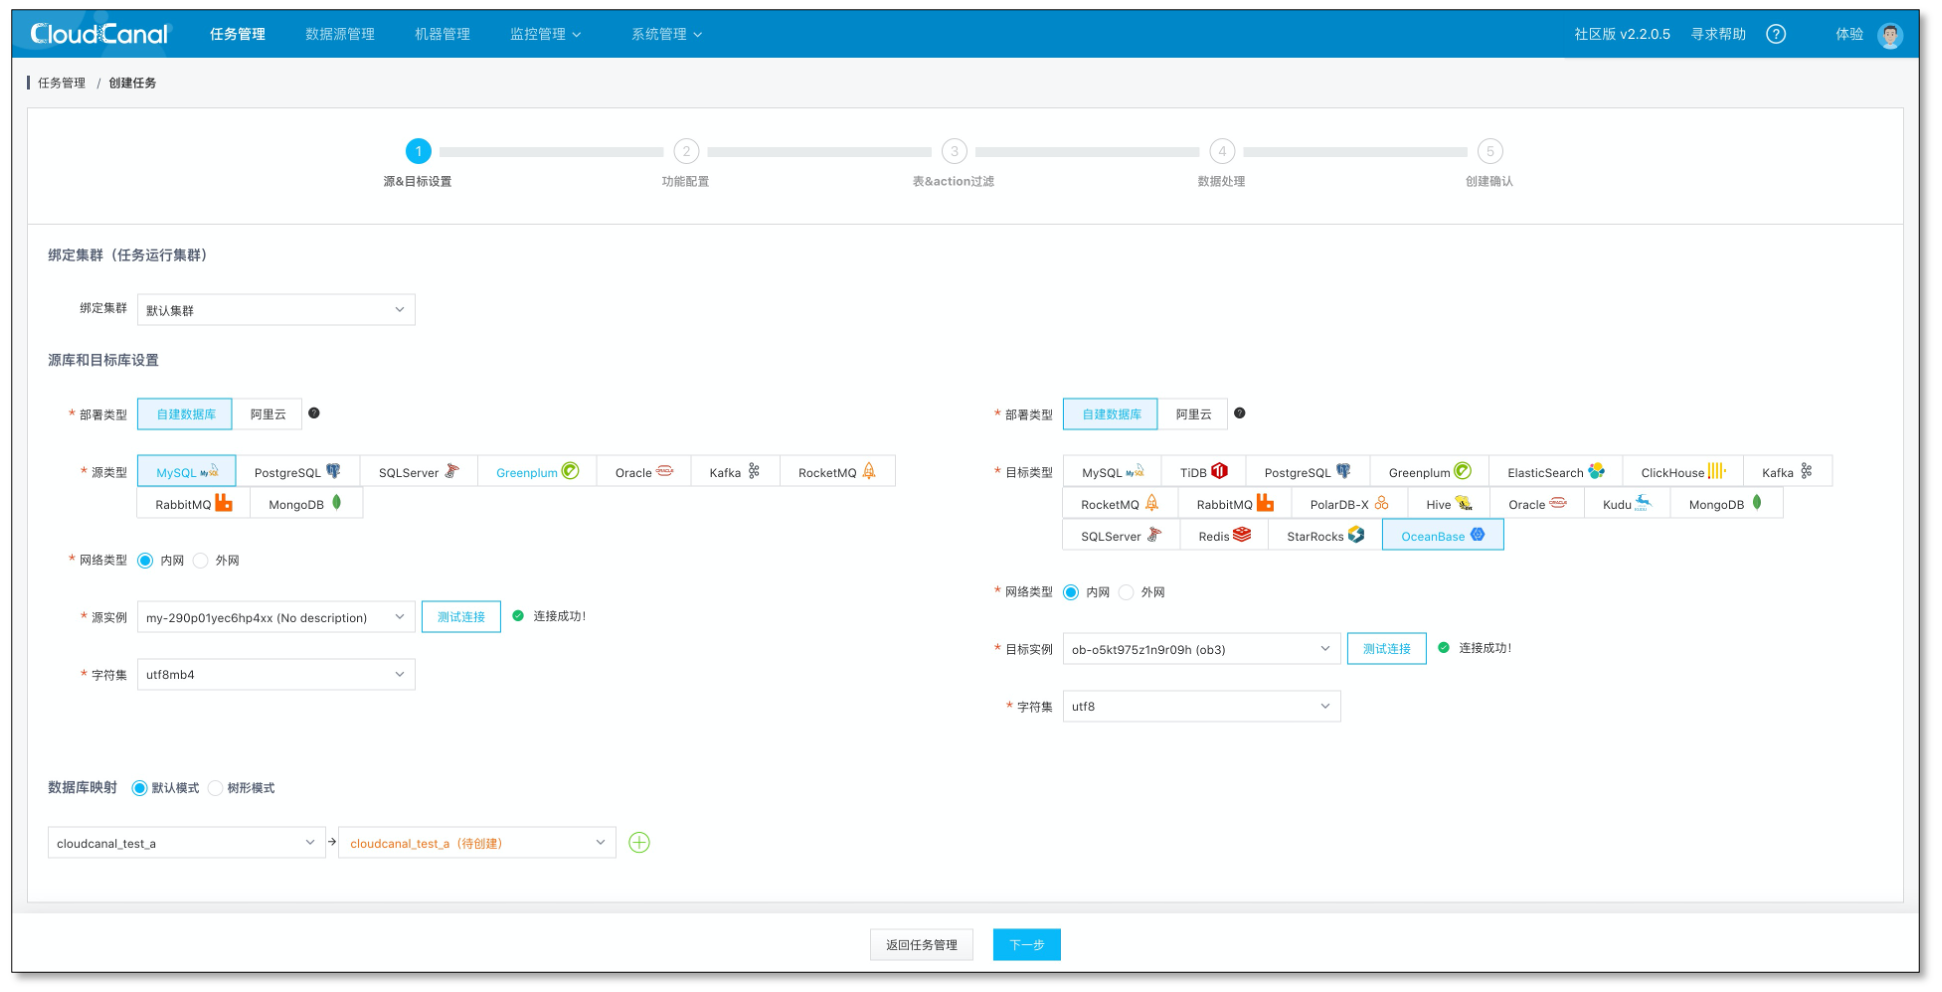The width and height of the screenshot is (1942, 992).
Task: Click step 2 功能配置 in the progress bar
Action: [x=686, y=152]
